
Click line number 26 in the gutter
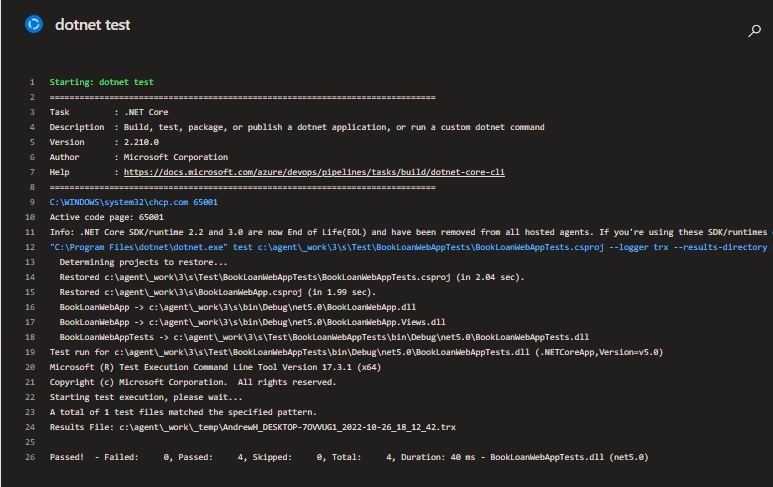click(30, 457)
